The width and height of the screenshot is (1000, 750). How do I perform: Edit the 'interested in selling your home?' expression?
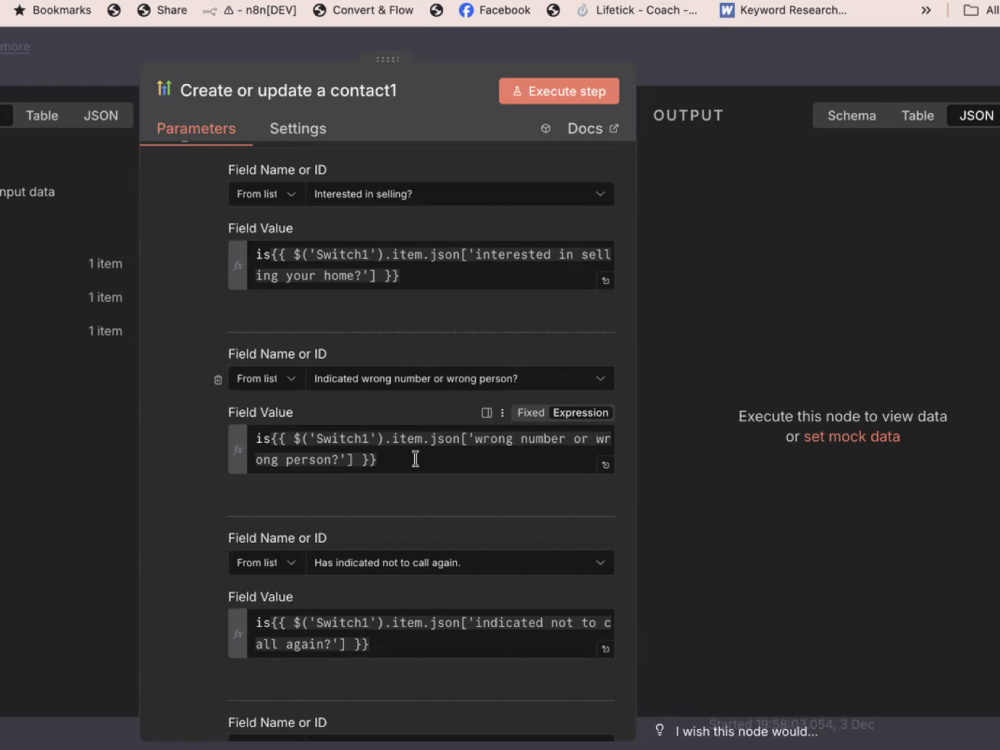tap(430, 265)
